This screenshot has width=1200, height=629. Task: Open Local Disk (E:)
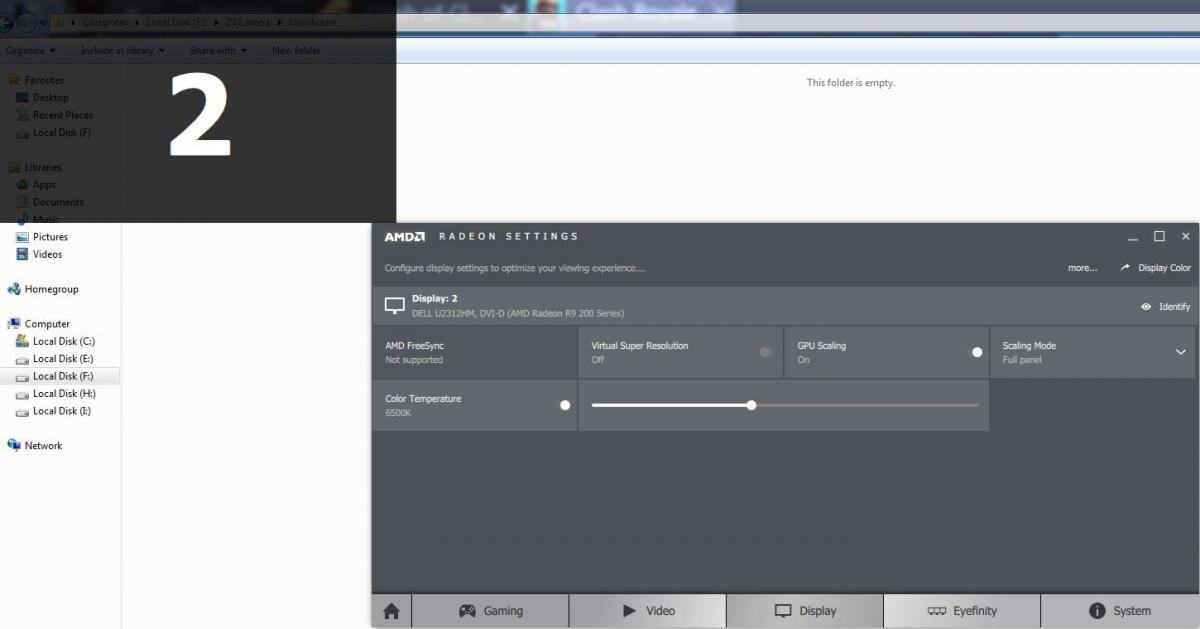63,358
